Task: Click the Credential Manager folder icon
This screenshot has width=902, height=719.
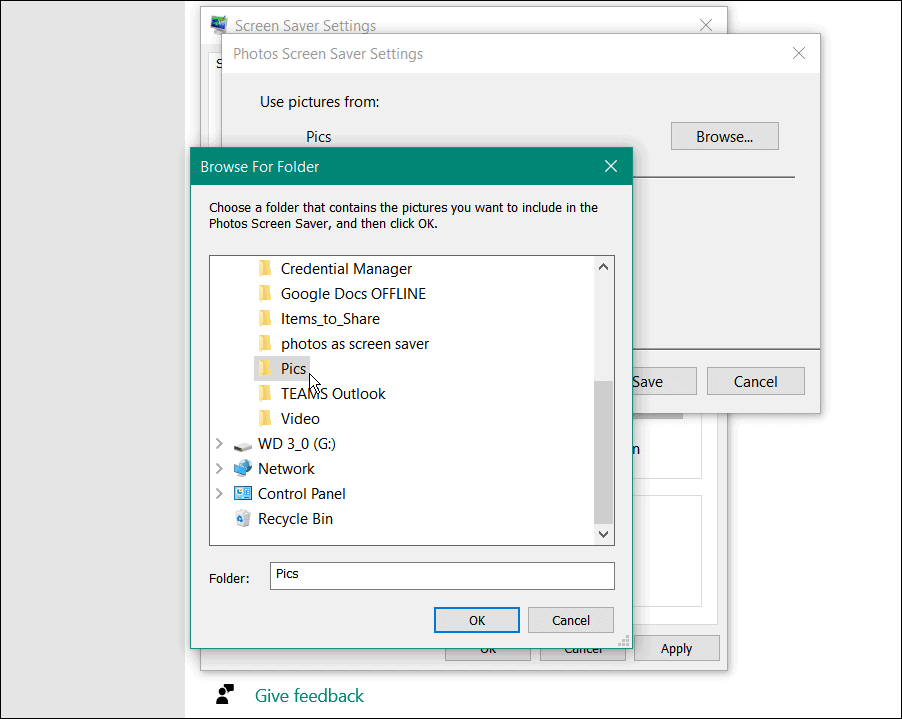Action: pos(265,268)
